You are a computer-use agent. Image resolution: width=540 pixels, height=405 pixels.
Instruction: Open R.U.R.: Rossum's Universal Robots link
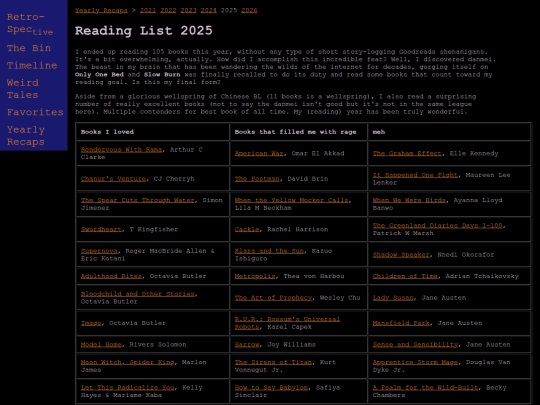tap(287, 323)
